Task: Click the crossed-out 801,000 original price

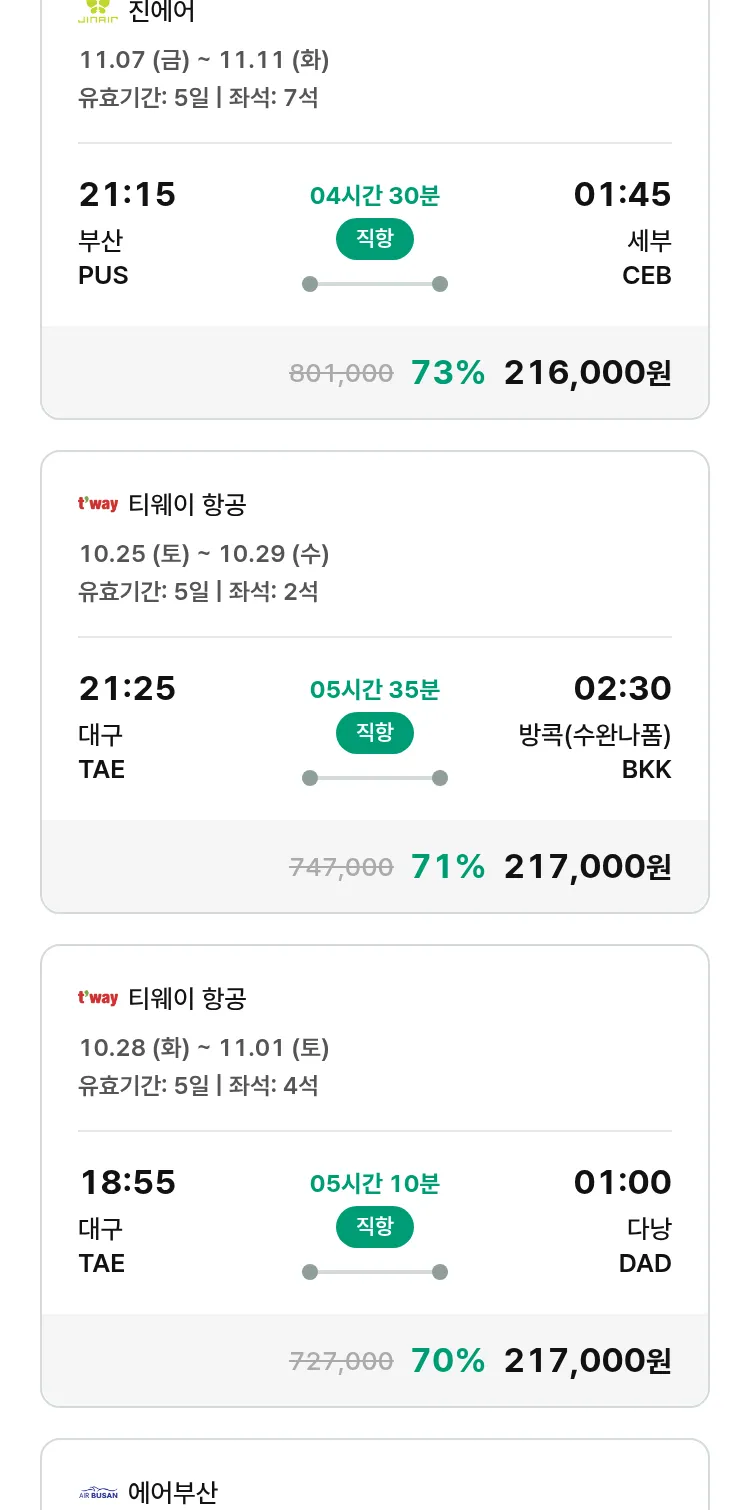Action: (x=341, y=374)
